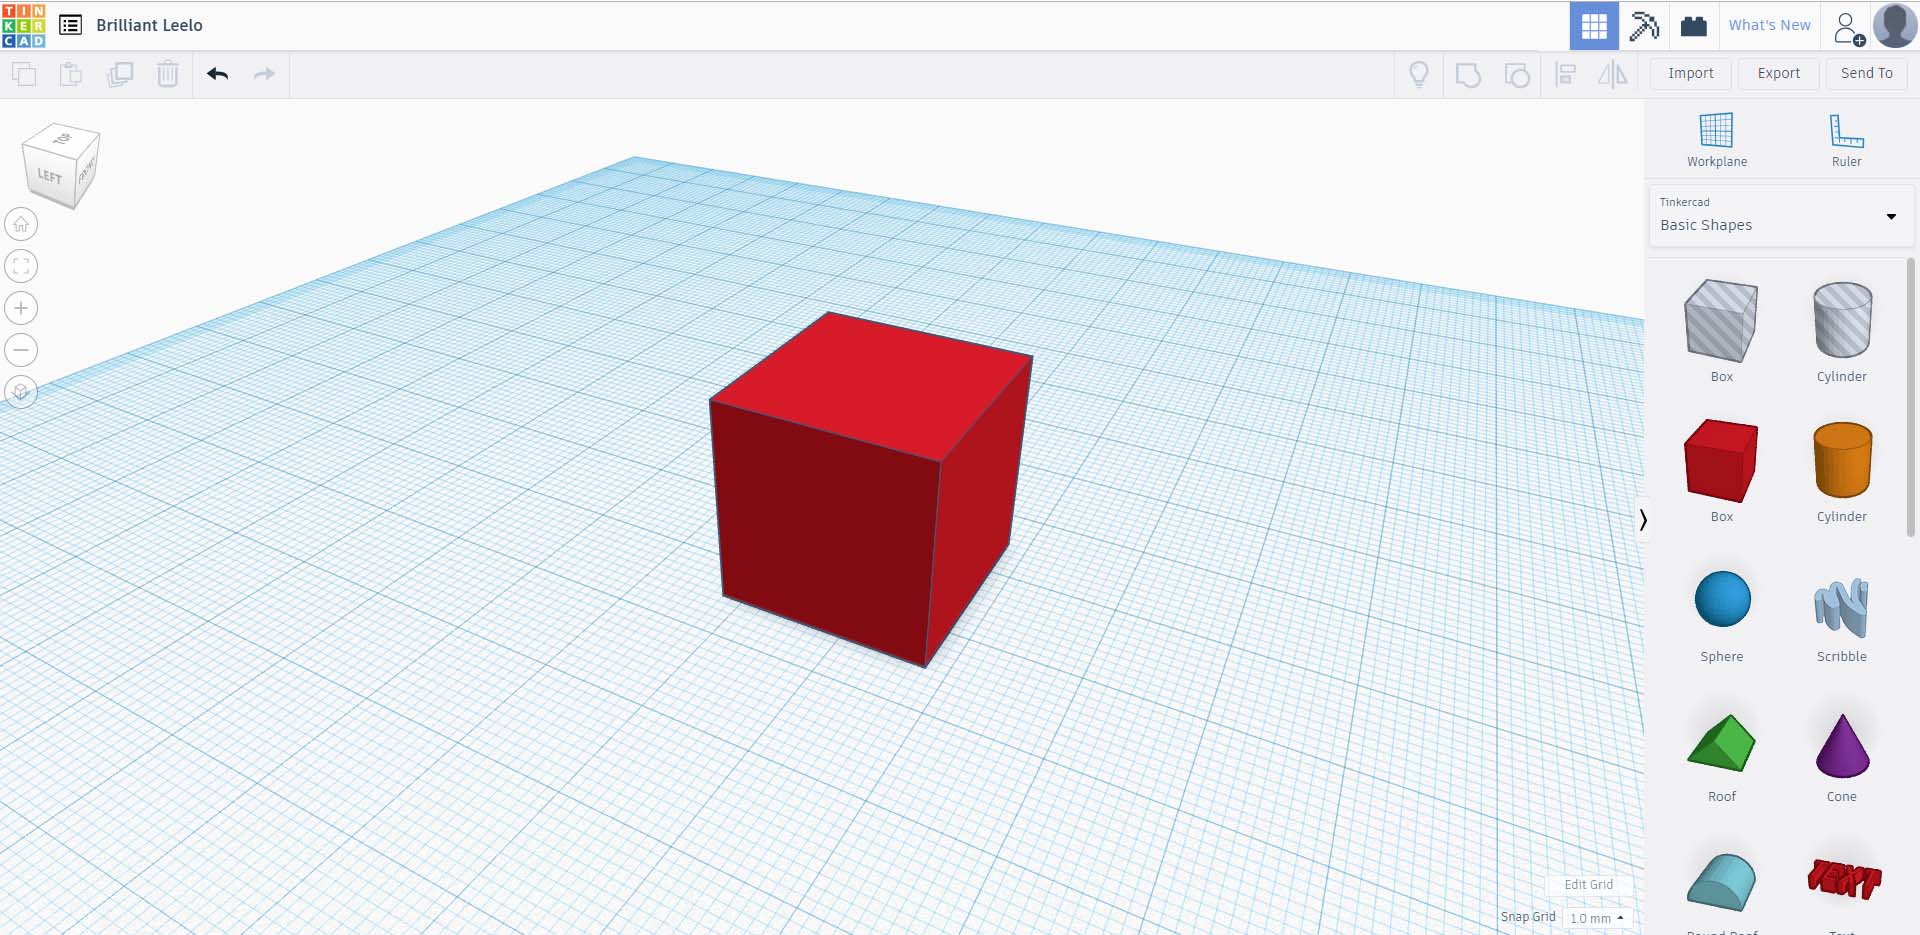Open the design list menu icon
The image size is (1920, 935).
coord(70,25)
